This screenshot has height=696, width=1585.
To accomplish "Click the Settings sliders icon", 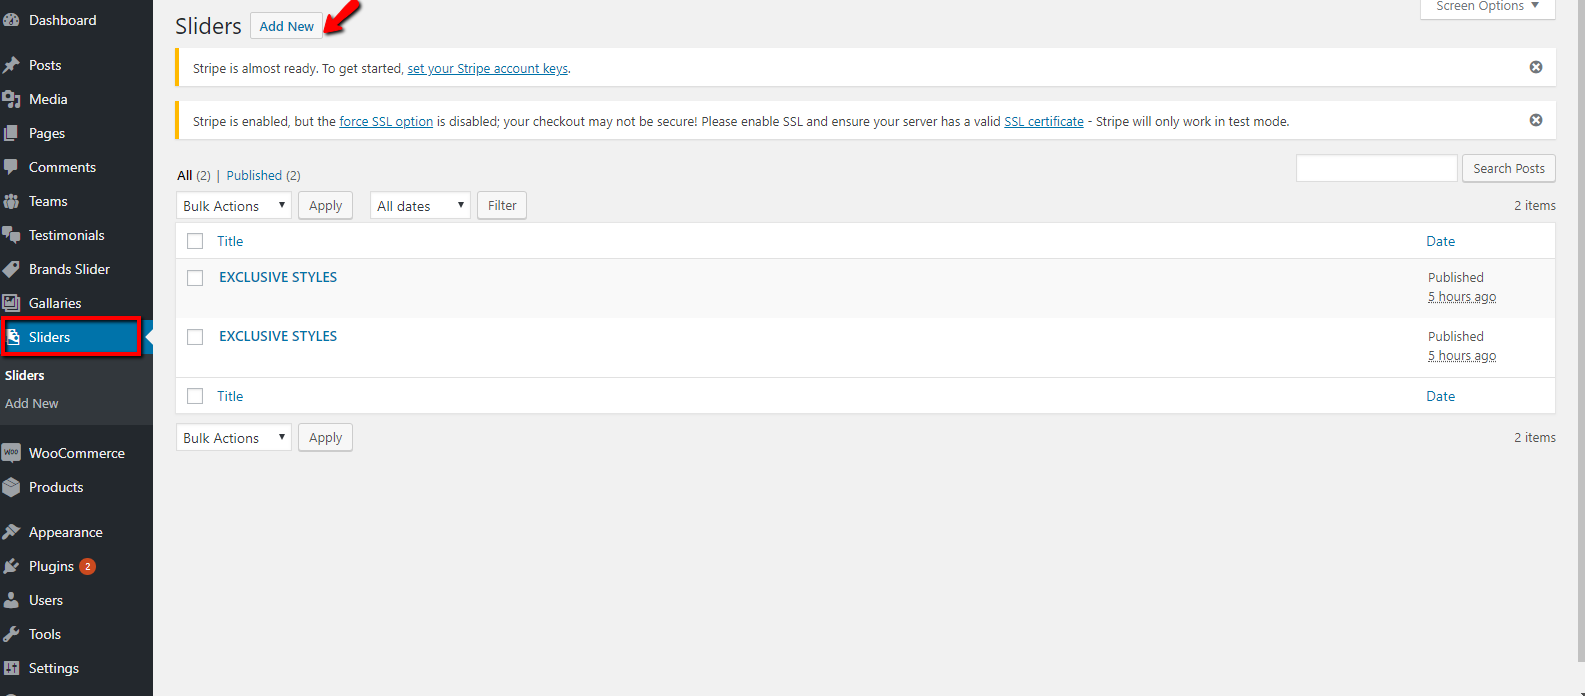I will point(11,668).
